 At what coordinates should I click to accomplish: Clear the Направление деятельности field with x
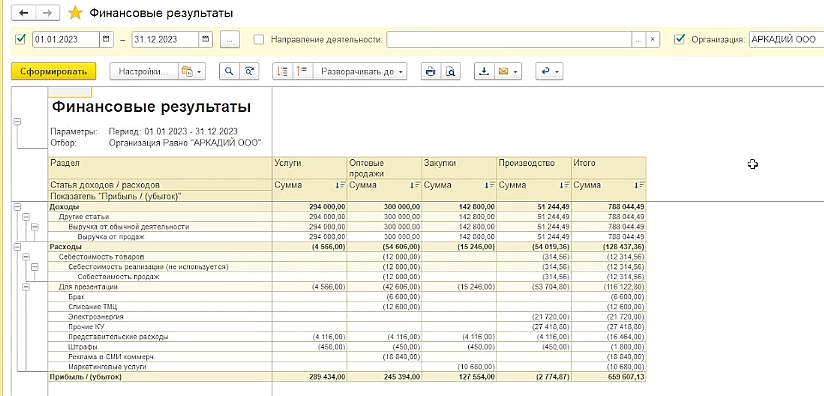[652, 39]
